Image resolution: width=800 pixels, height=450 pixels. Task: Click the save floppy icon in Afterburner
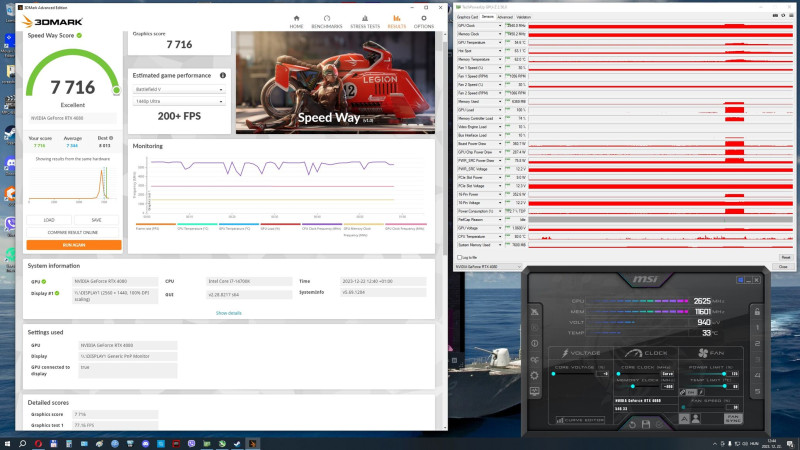point(645,424)
